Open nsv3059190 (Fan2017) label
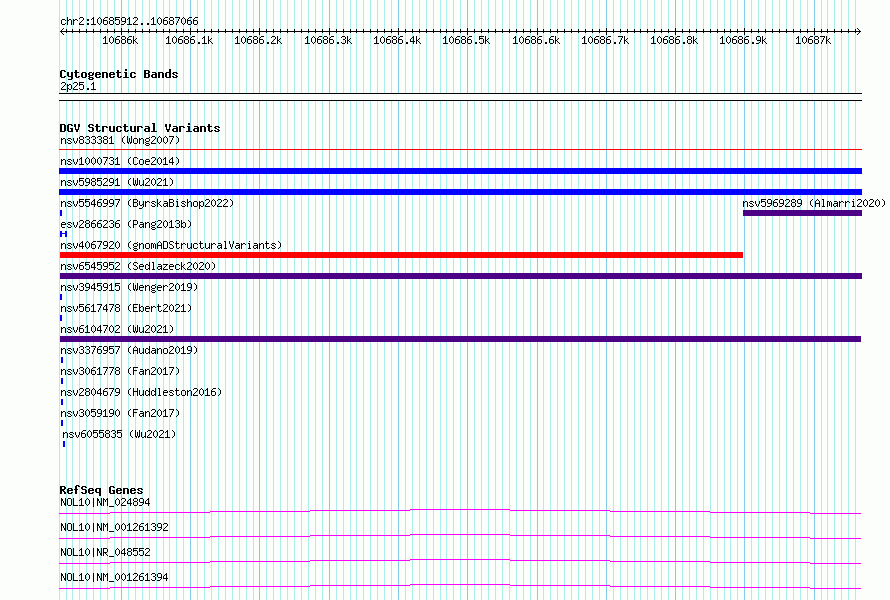The width and height of the screenshot is (890, 600). click(x=120, y=413)
